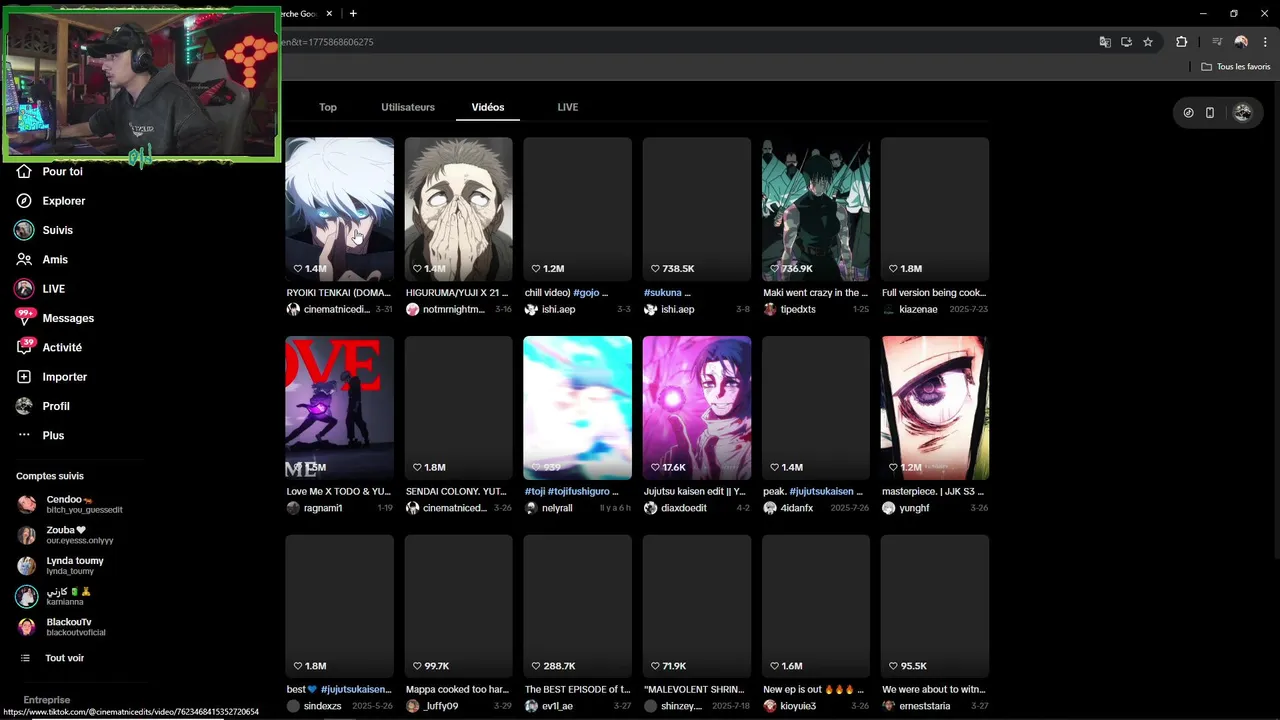
Task: Open the Profil avatar in sidebar
Action: pos(24,406)
